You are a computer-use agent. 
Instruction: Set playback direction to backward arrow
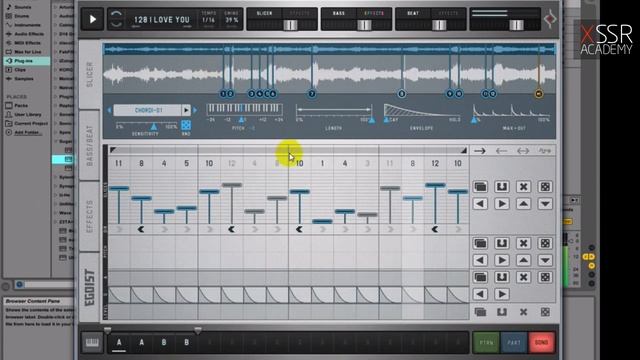coord(501,151)
